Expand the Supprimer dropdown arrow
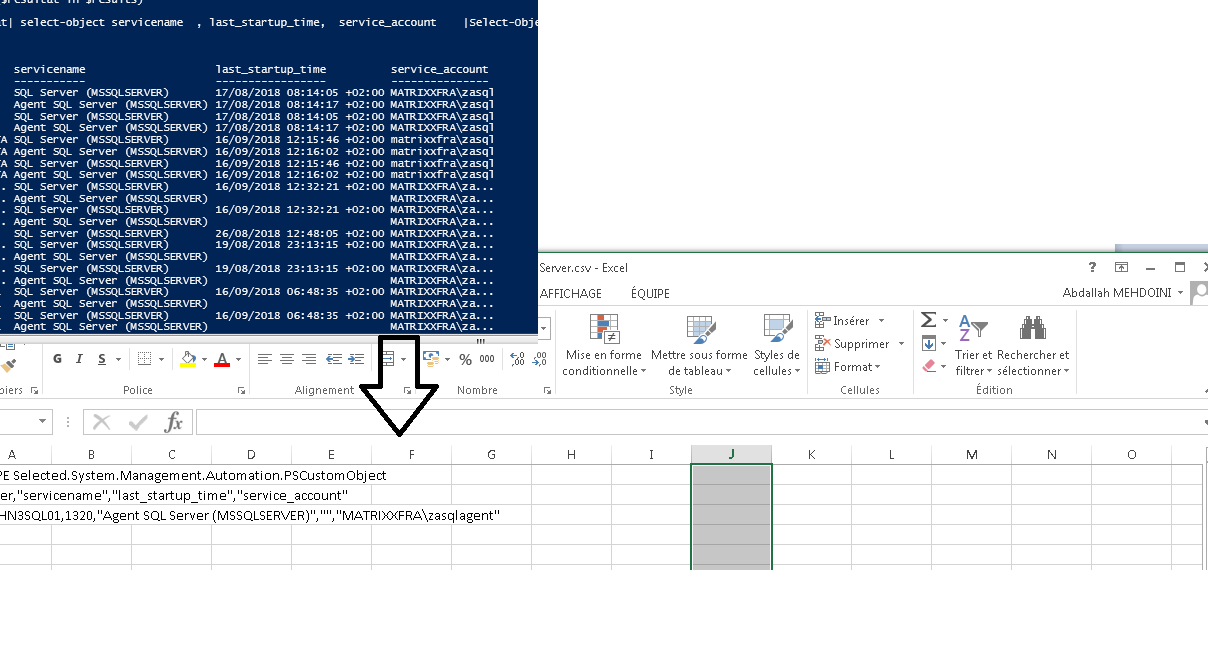Image resolution: width=1208 pixels, height=648 pixels. [901, 344]
